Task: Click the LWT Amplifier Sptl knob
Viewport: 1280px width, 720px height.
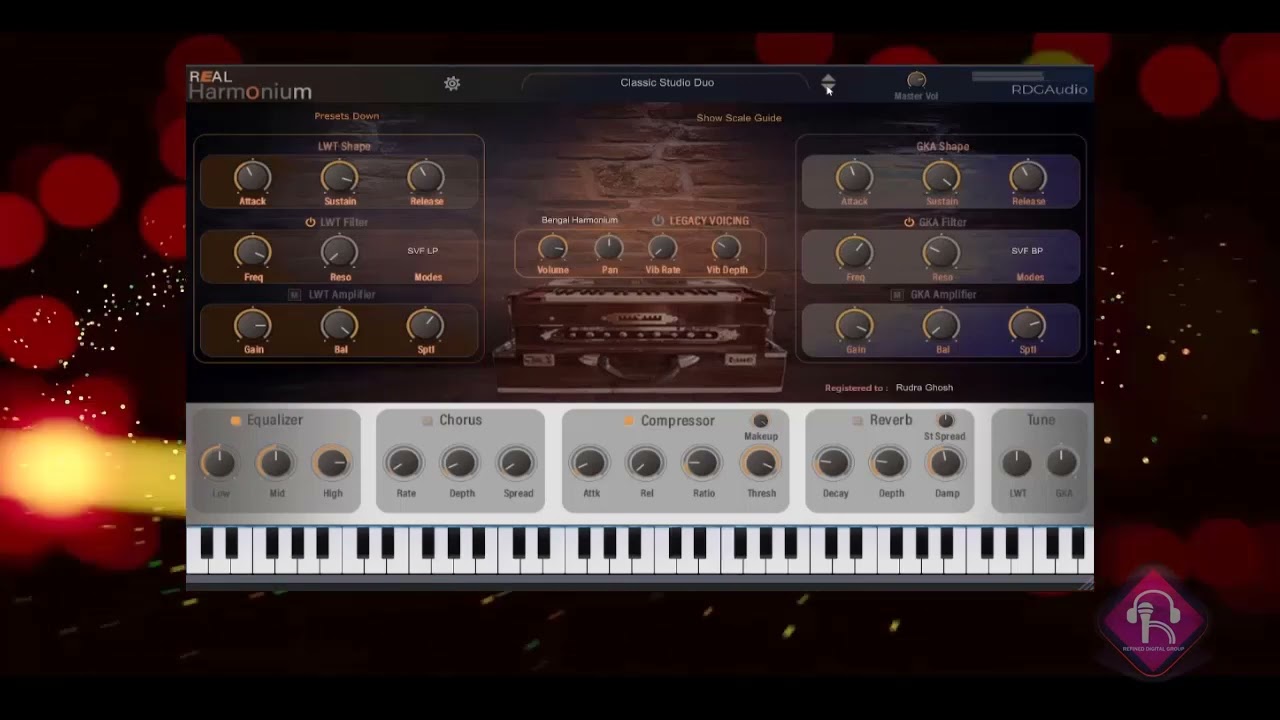Action: click(x=426, y=326)
